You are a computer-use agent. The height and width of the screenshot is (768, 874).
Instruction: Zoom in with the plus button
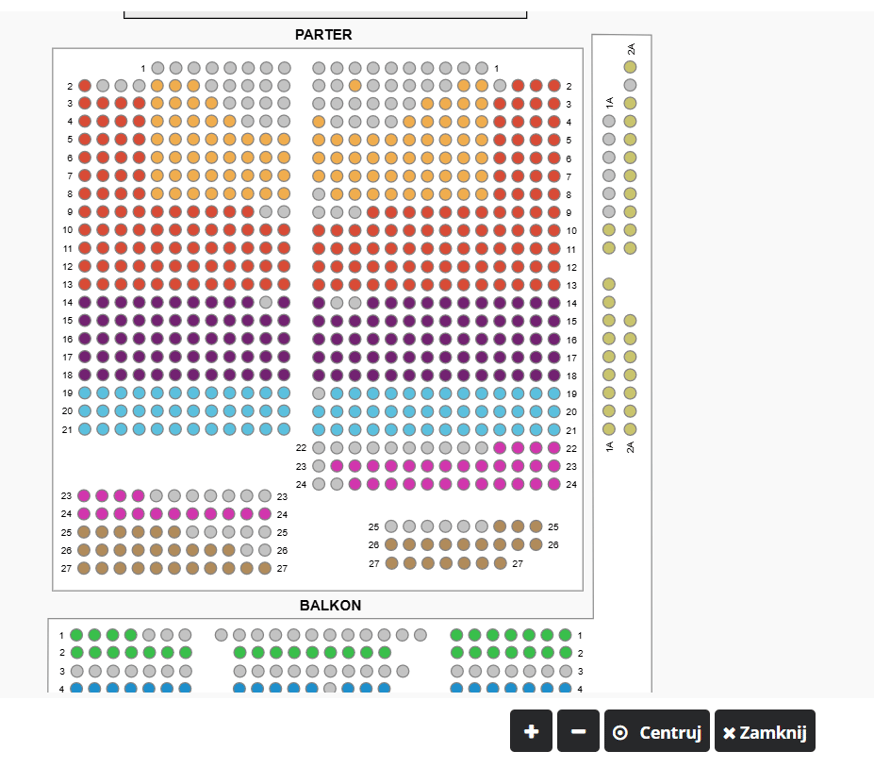point(531,731)
